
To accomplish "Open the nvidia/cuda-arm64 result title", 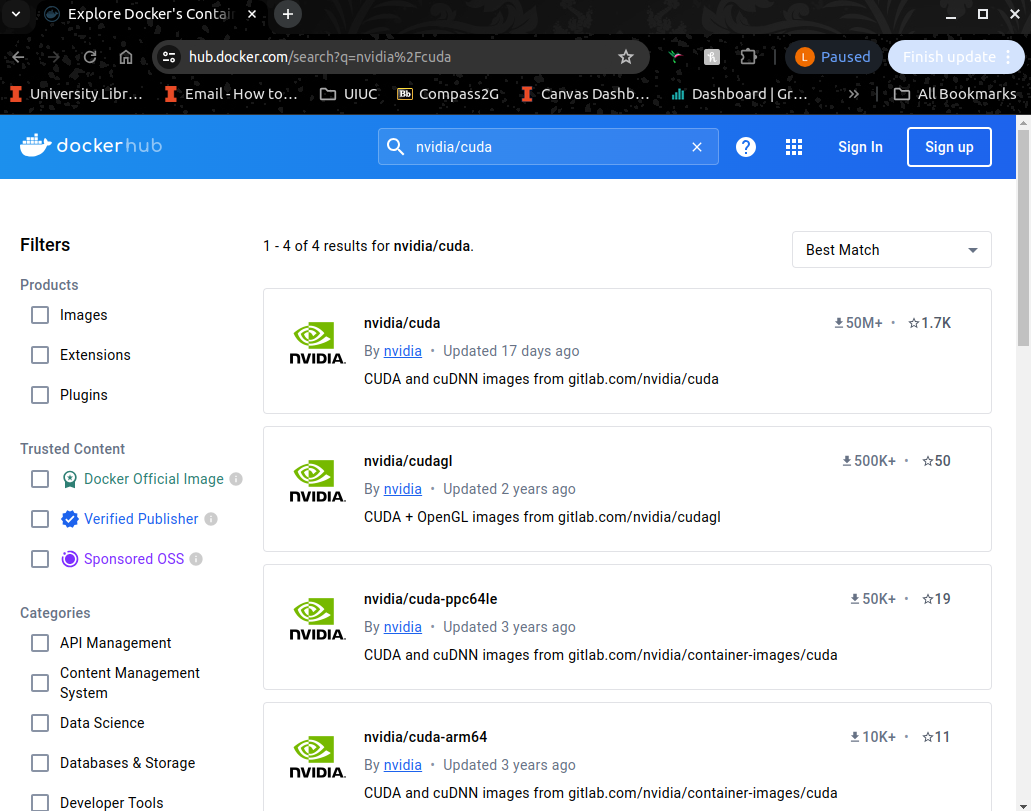I will [425, 737].
